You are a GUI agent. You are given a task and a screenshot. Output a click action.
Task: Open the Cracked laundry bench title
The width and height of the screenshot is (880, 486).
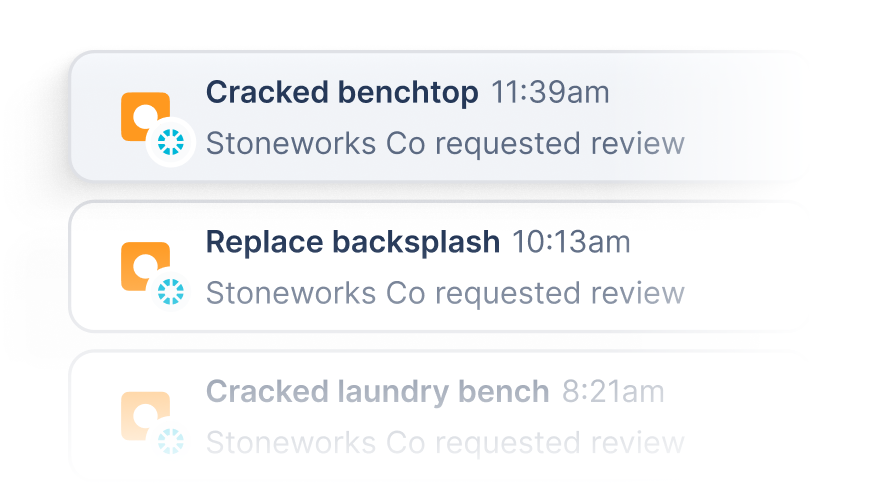(x=377, y=391)
